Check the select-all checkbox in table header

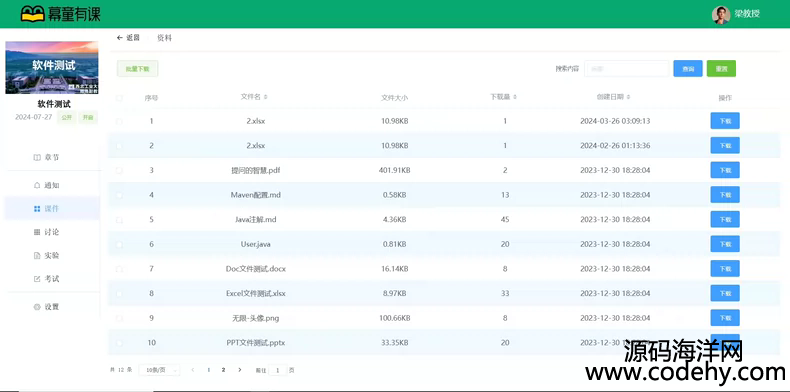pyautogui.click(x=119, y=98)
